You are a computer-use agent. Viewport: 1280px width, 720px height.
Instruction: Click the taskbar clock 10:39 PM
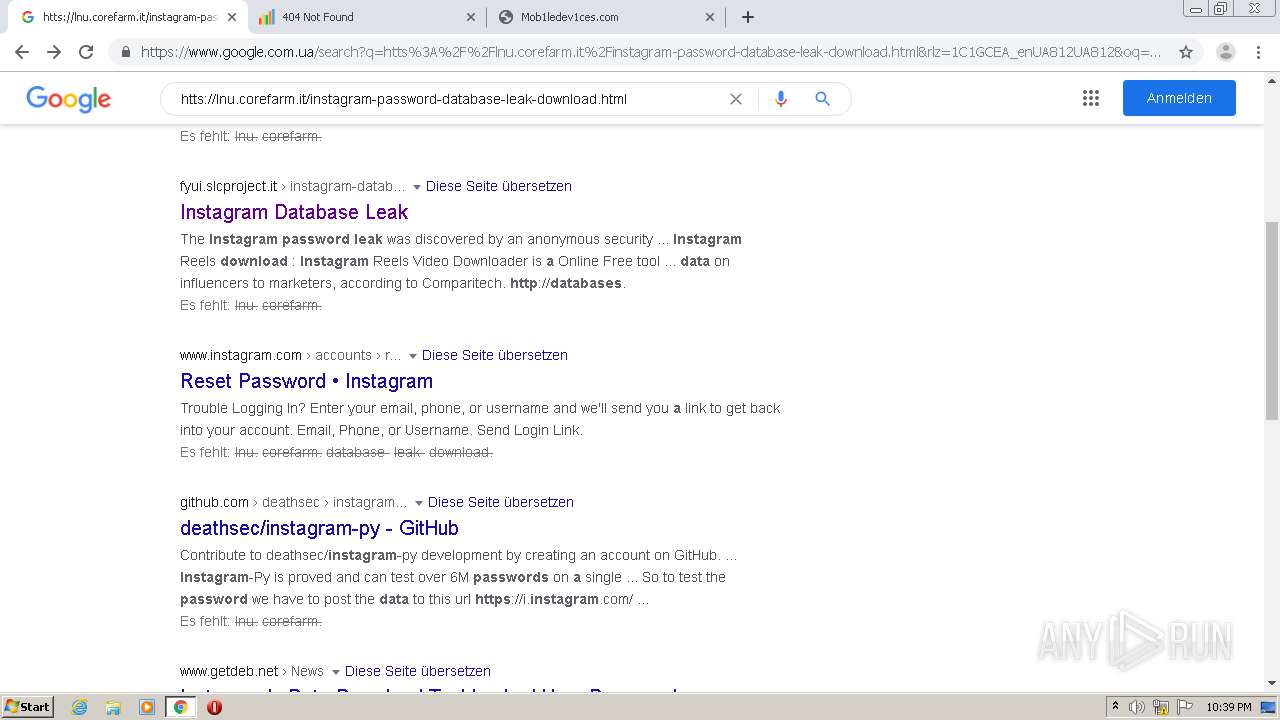(1229, 707)
